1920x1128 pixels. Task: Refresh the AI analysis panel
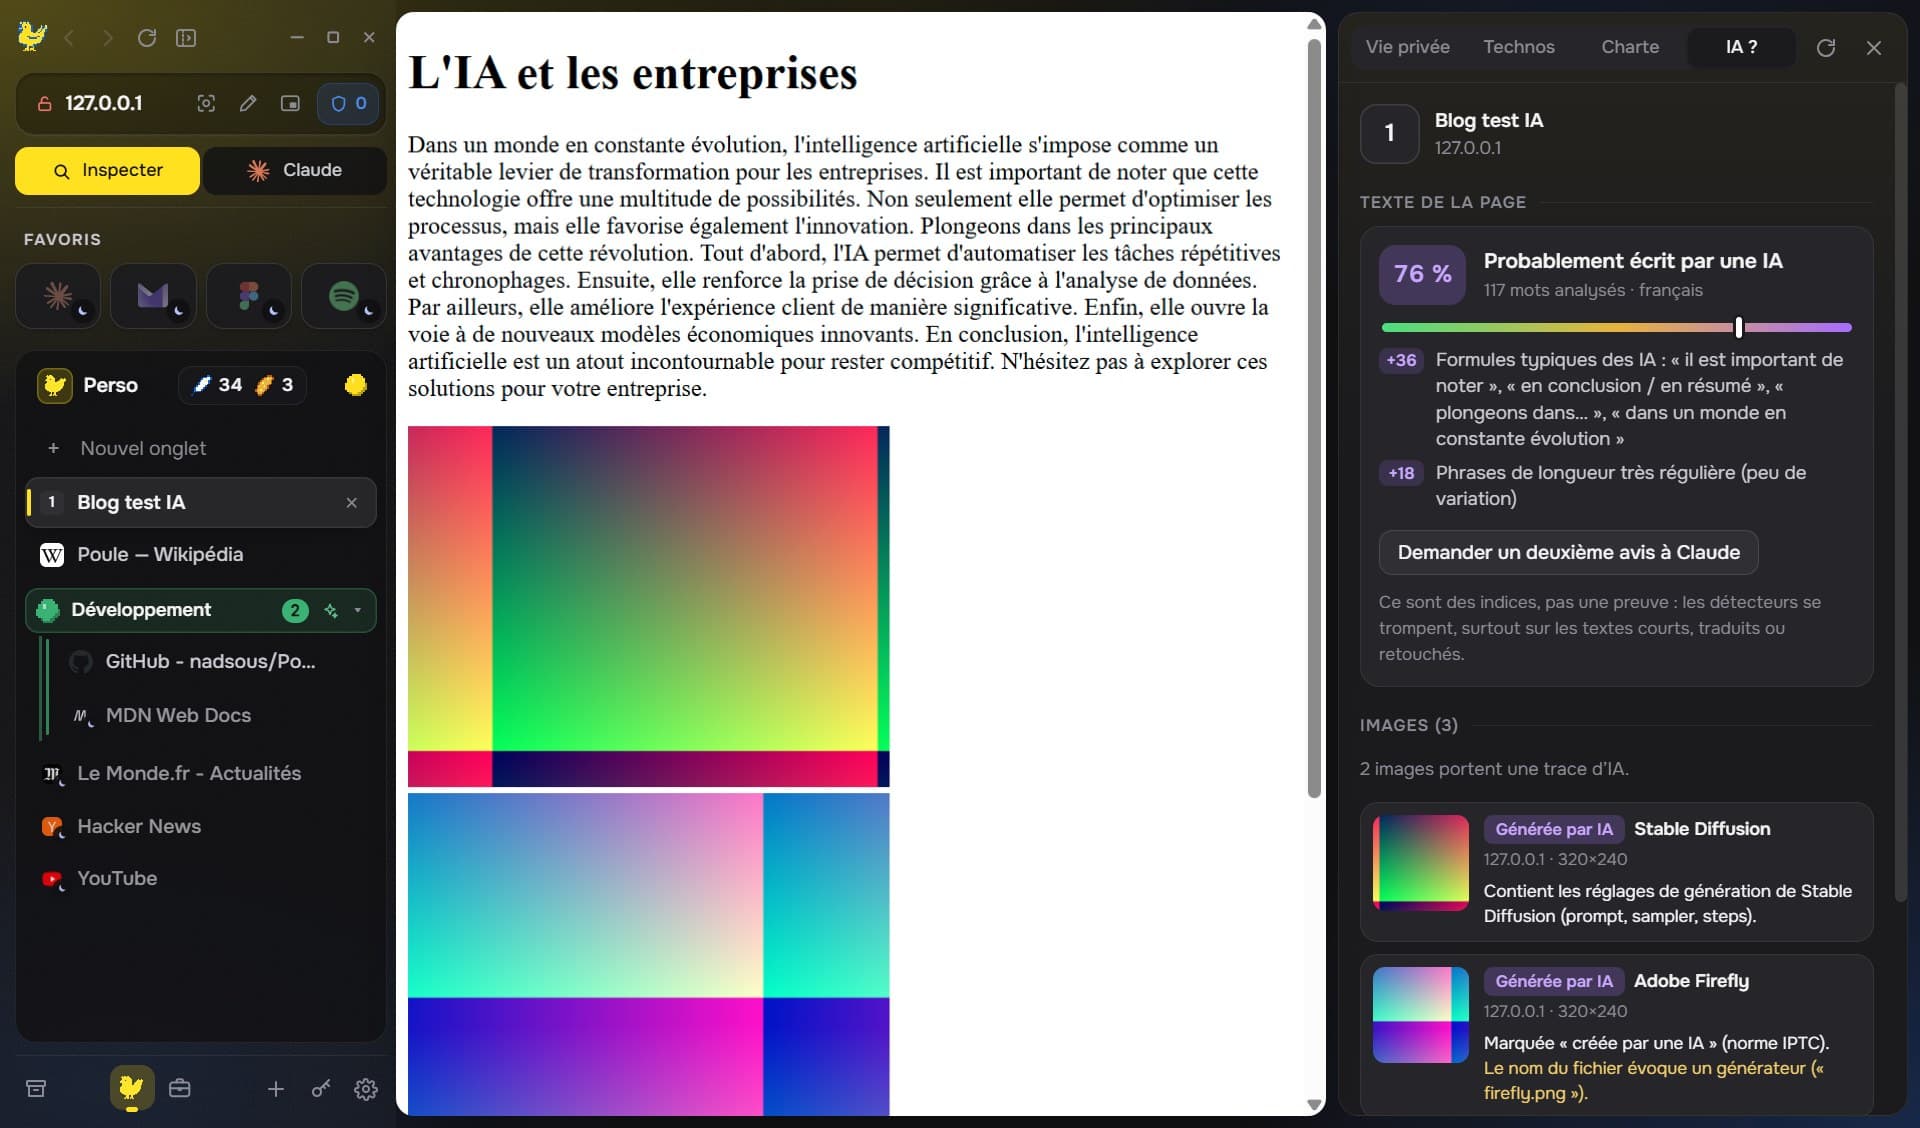(x=1826, y=48)
